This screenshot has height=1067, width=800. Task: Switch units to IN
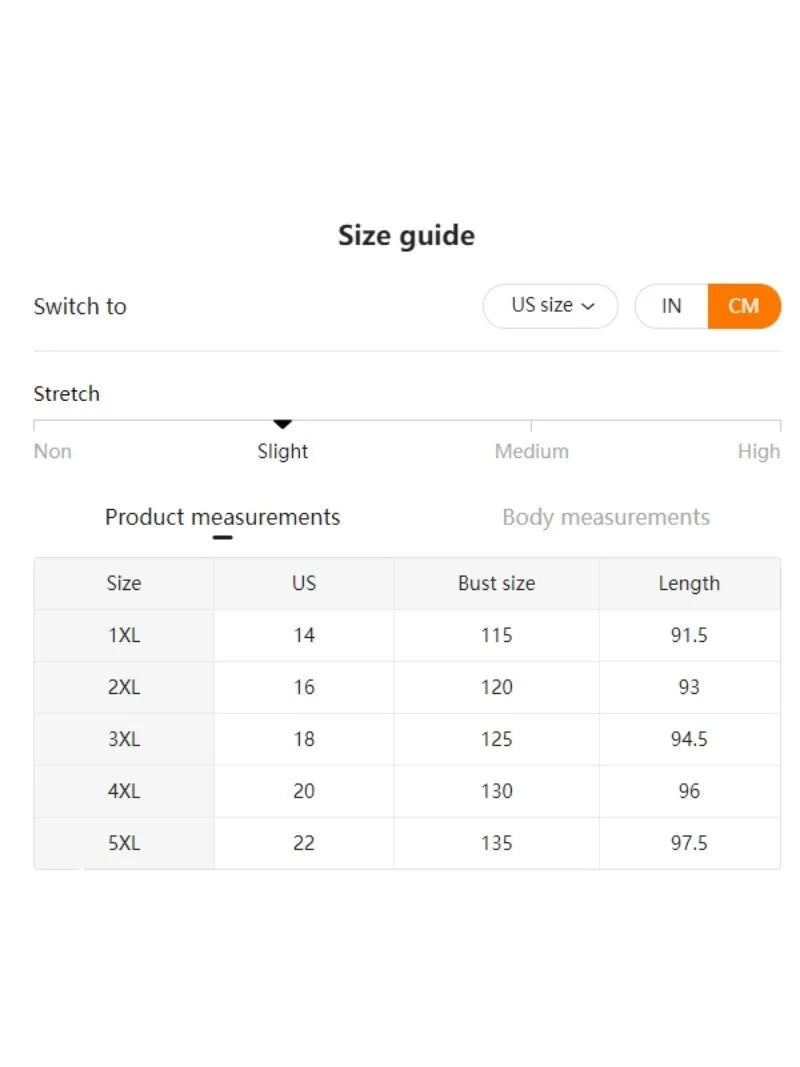point(671,306)
